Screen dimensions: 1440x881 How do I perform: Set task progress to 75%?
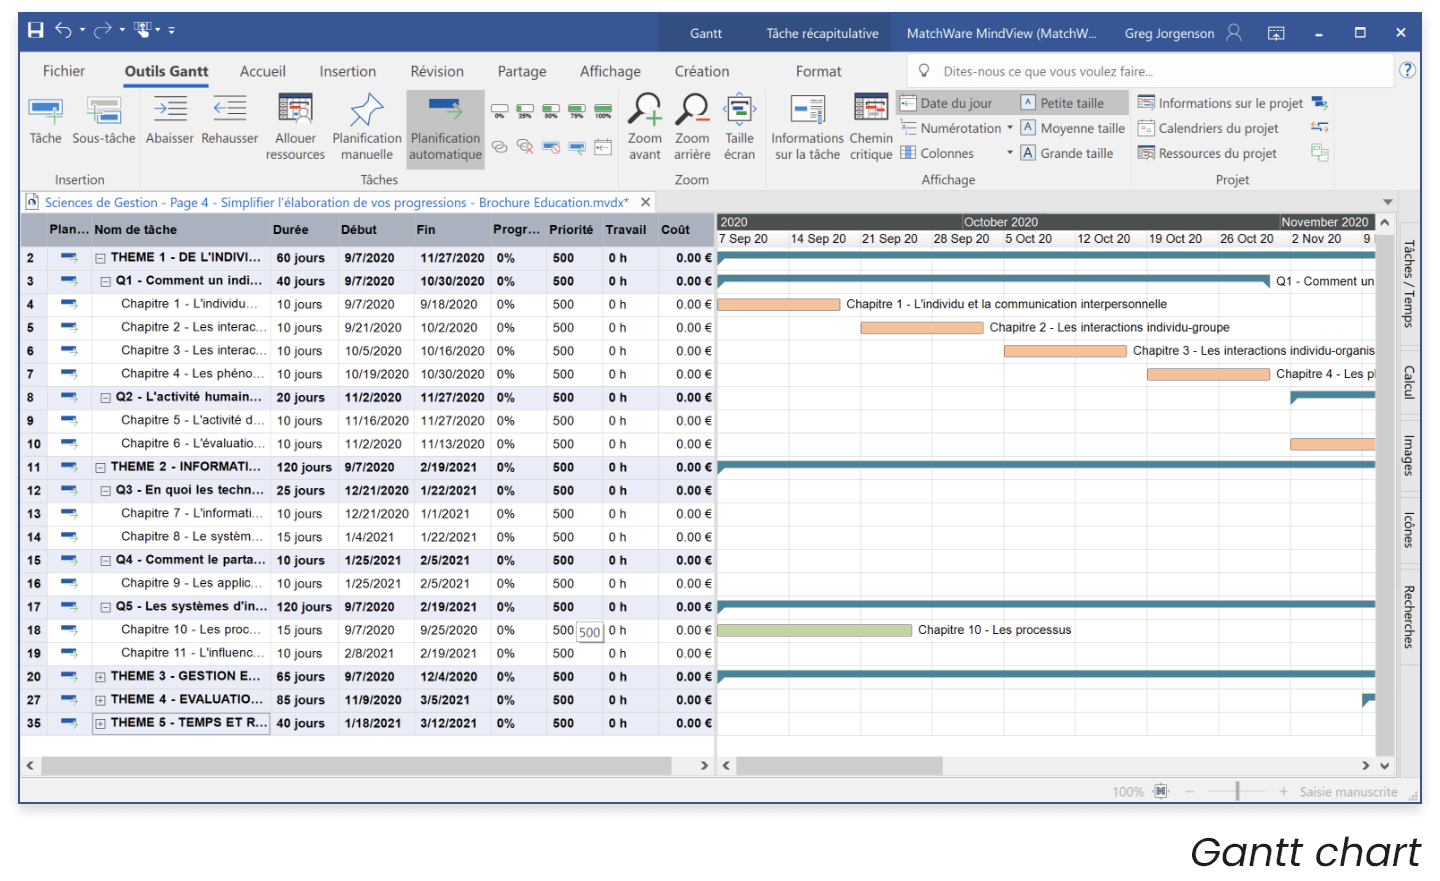point(577,111)
